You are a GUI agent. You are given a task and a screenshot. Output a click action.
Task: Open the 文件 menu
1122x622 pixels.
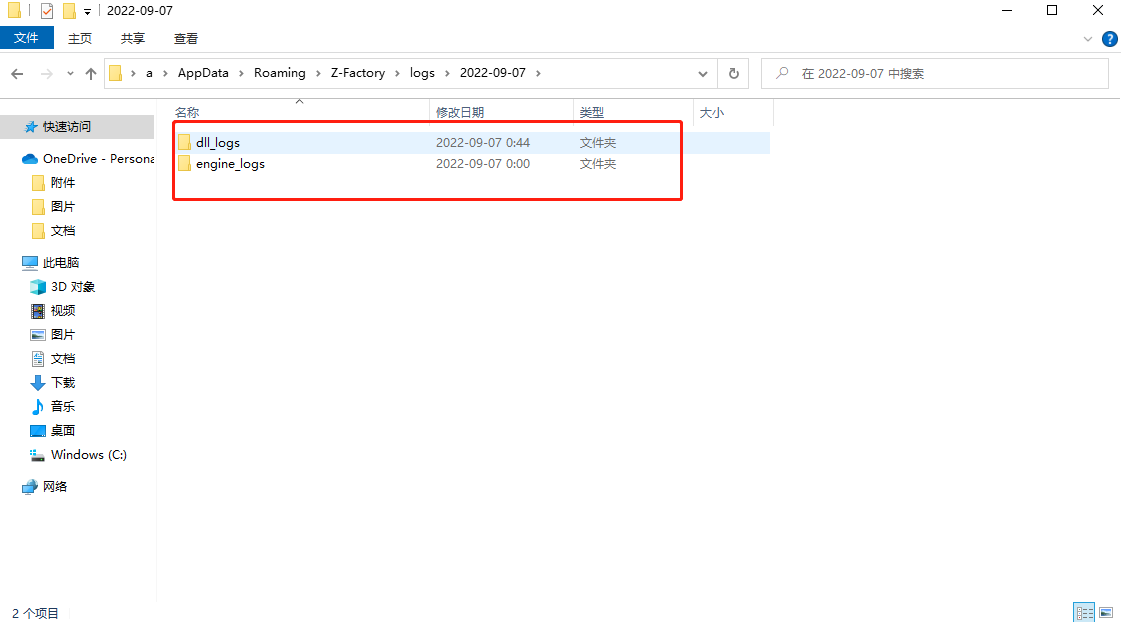(26, 38)
